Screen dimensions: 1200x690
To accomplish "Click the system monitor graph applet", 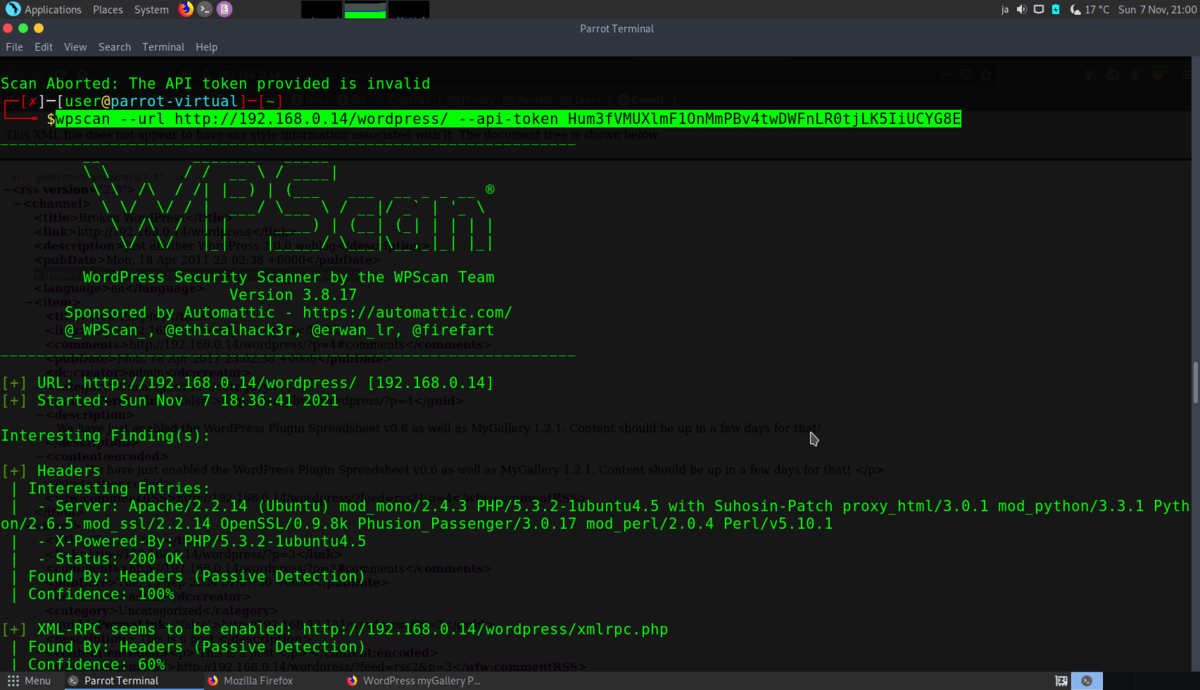I will pos(365,9).
